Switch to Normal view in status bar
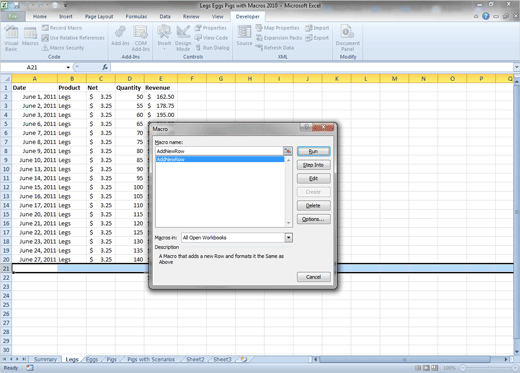 pyautogui.click(x=418, y=368)
